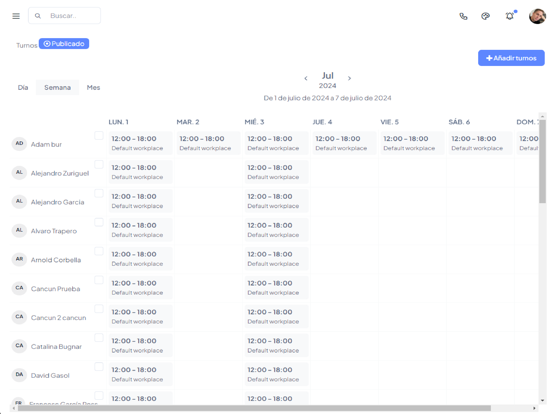Click the horizontal scrollbar right arrow
The width and height of the screenshot is (552, 414).
(x=534, y=408)
